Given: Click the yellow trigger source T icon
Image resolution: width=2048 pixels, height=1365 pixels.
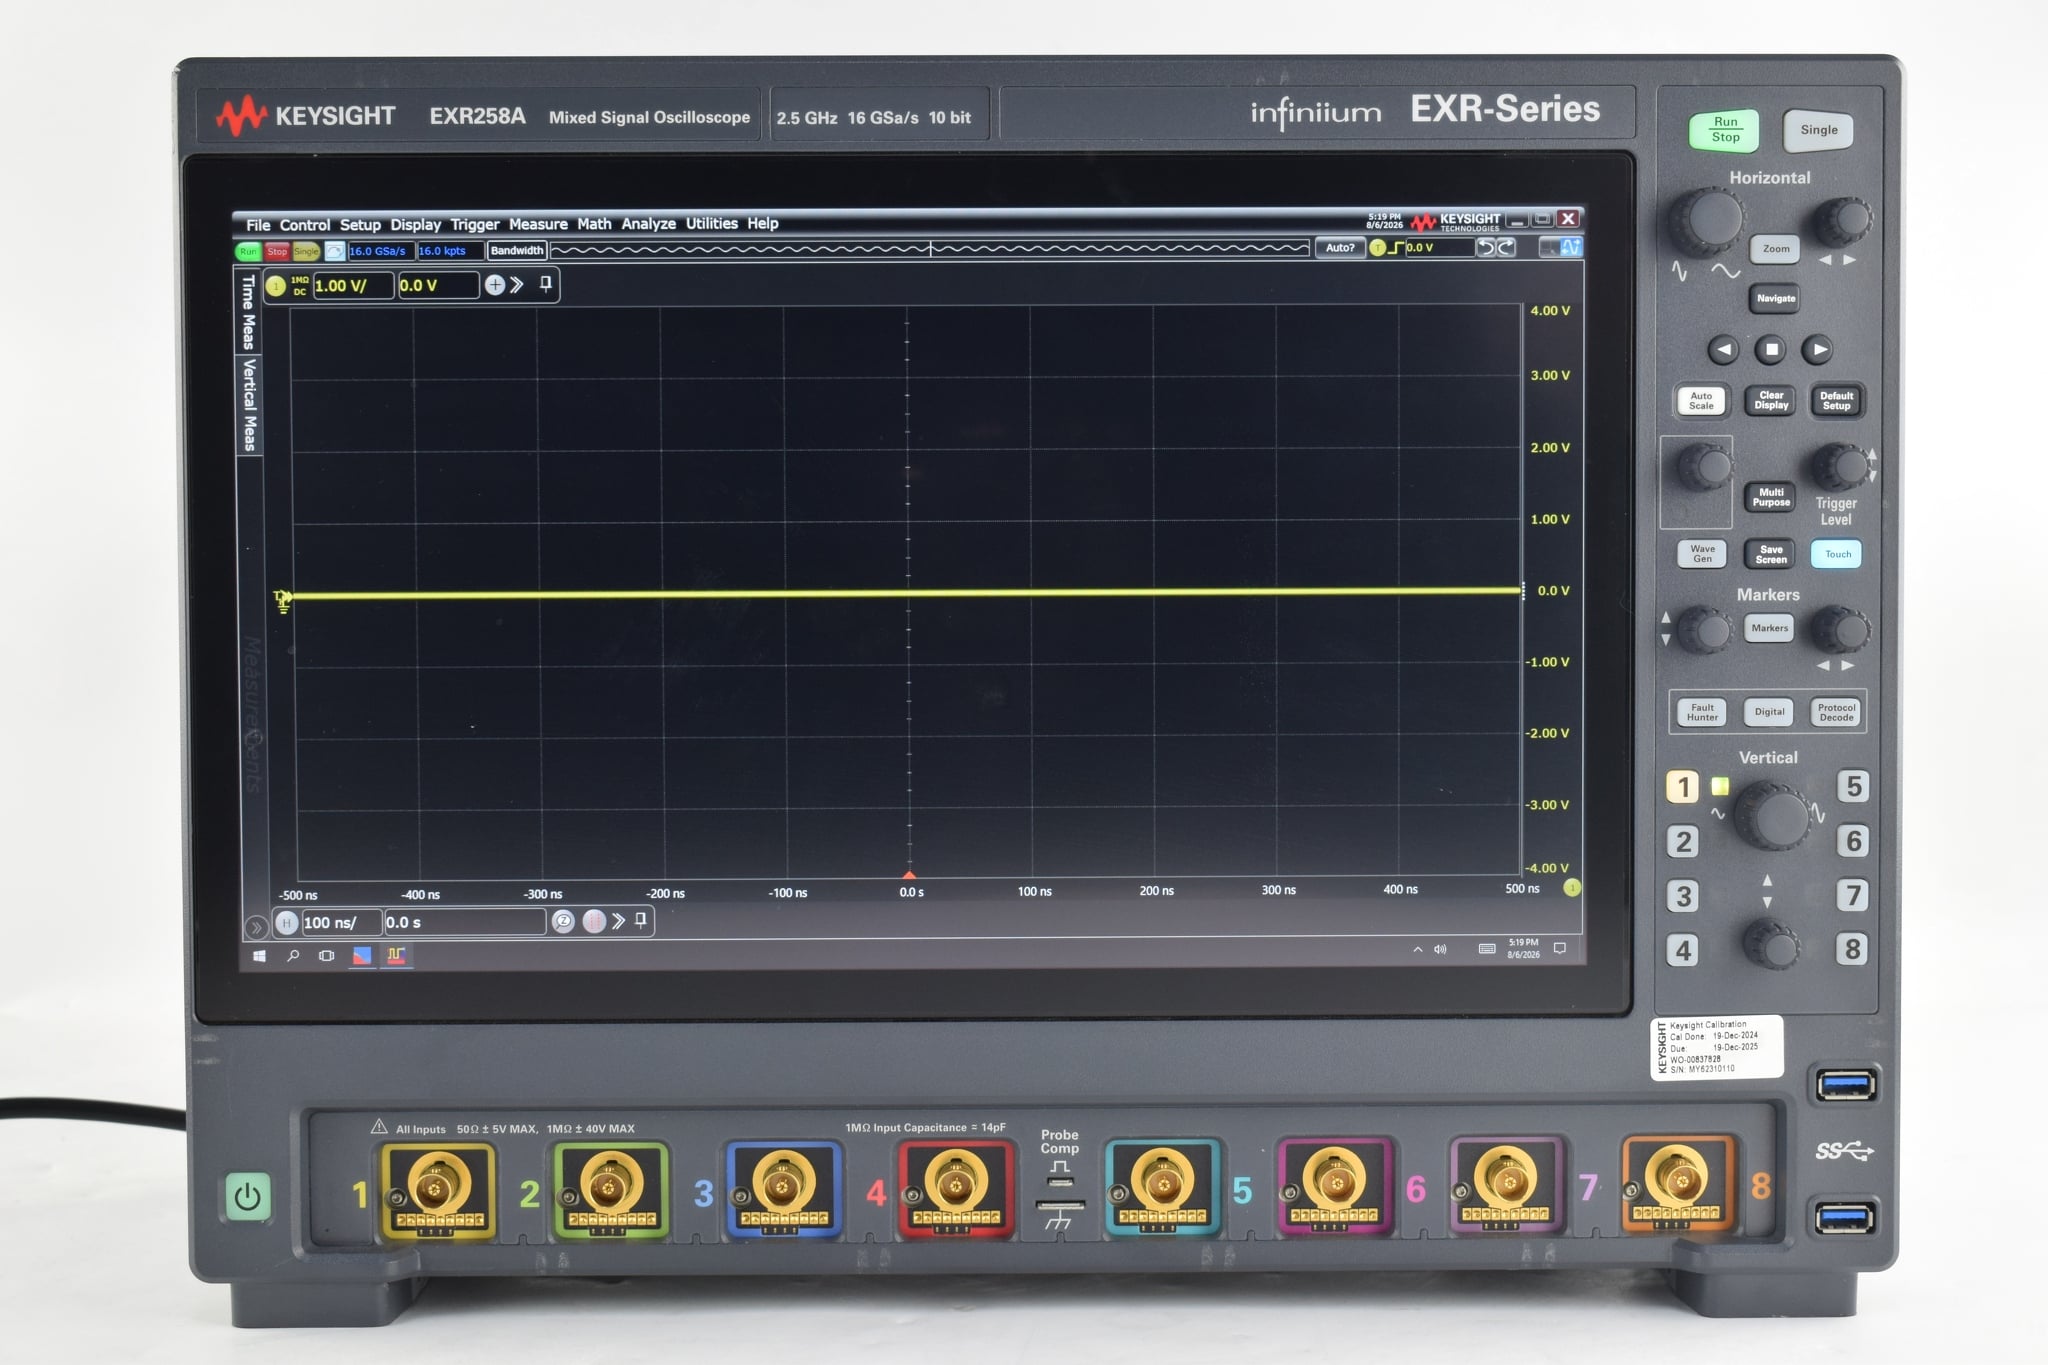Looking at the screenshot, I should pos(1378,248).
